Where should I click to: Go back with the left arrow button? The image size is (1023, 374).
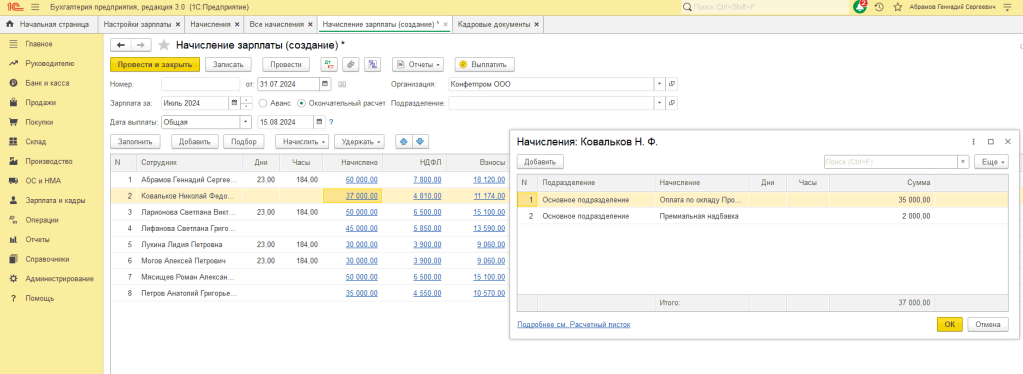(120, 45)
